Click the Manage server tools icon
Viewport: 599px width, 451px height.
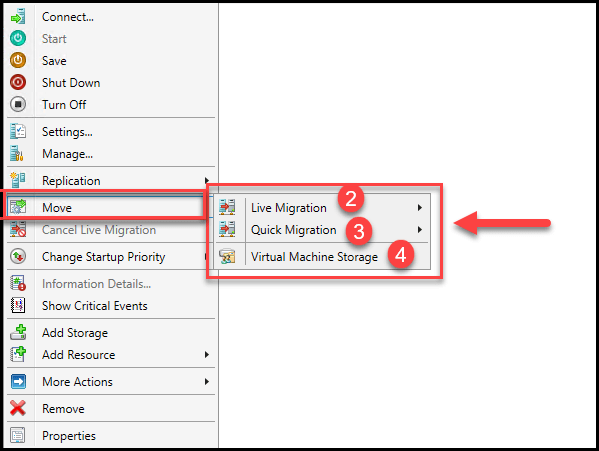coord(17,154)
